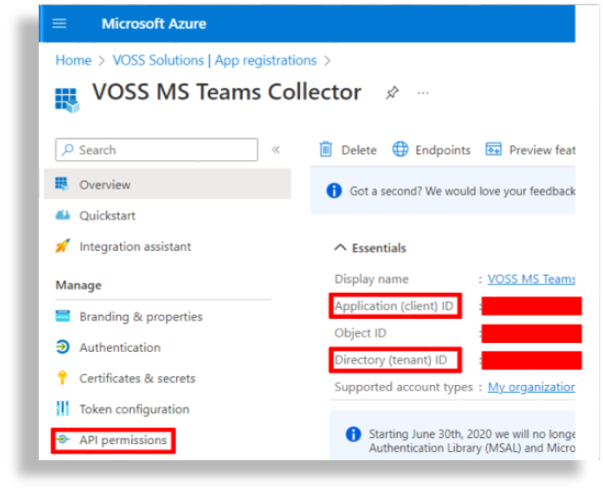This screenshot has height=494, width=603.
Task: Open Certificates & secrets
Action: [x=137, y=378]
